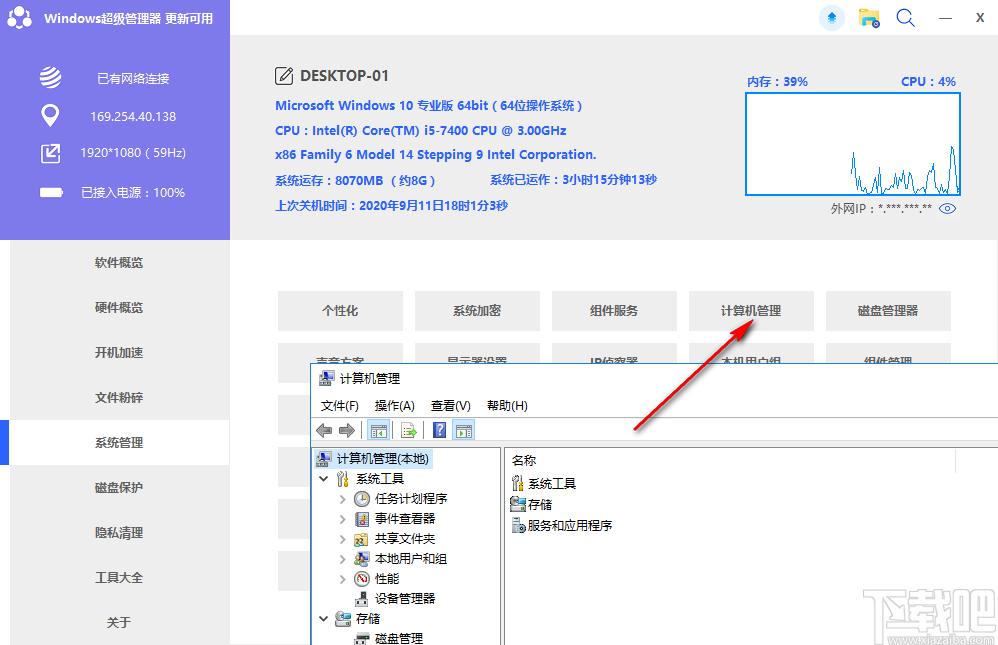Click 服务和应用程序 icon in right pane
This screenshot has height=645, width=998.
518,525
